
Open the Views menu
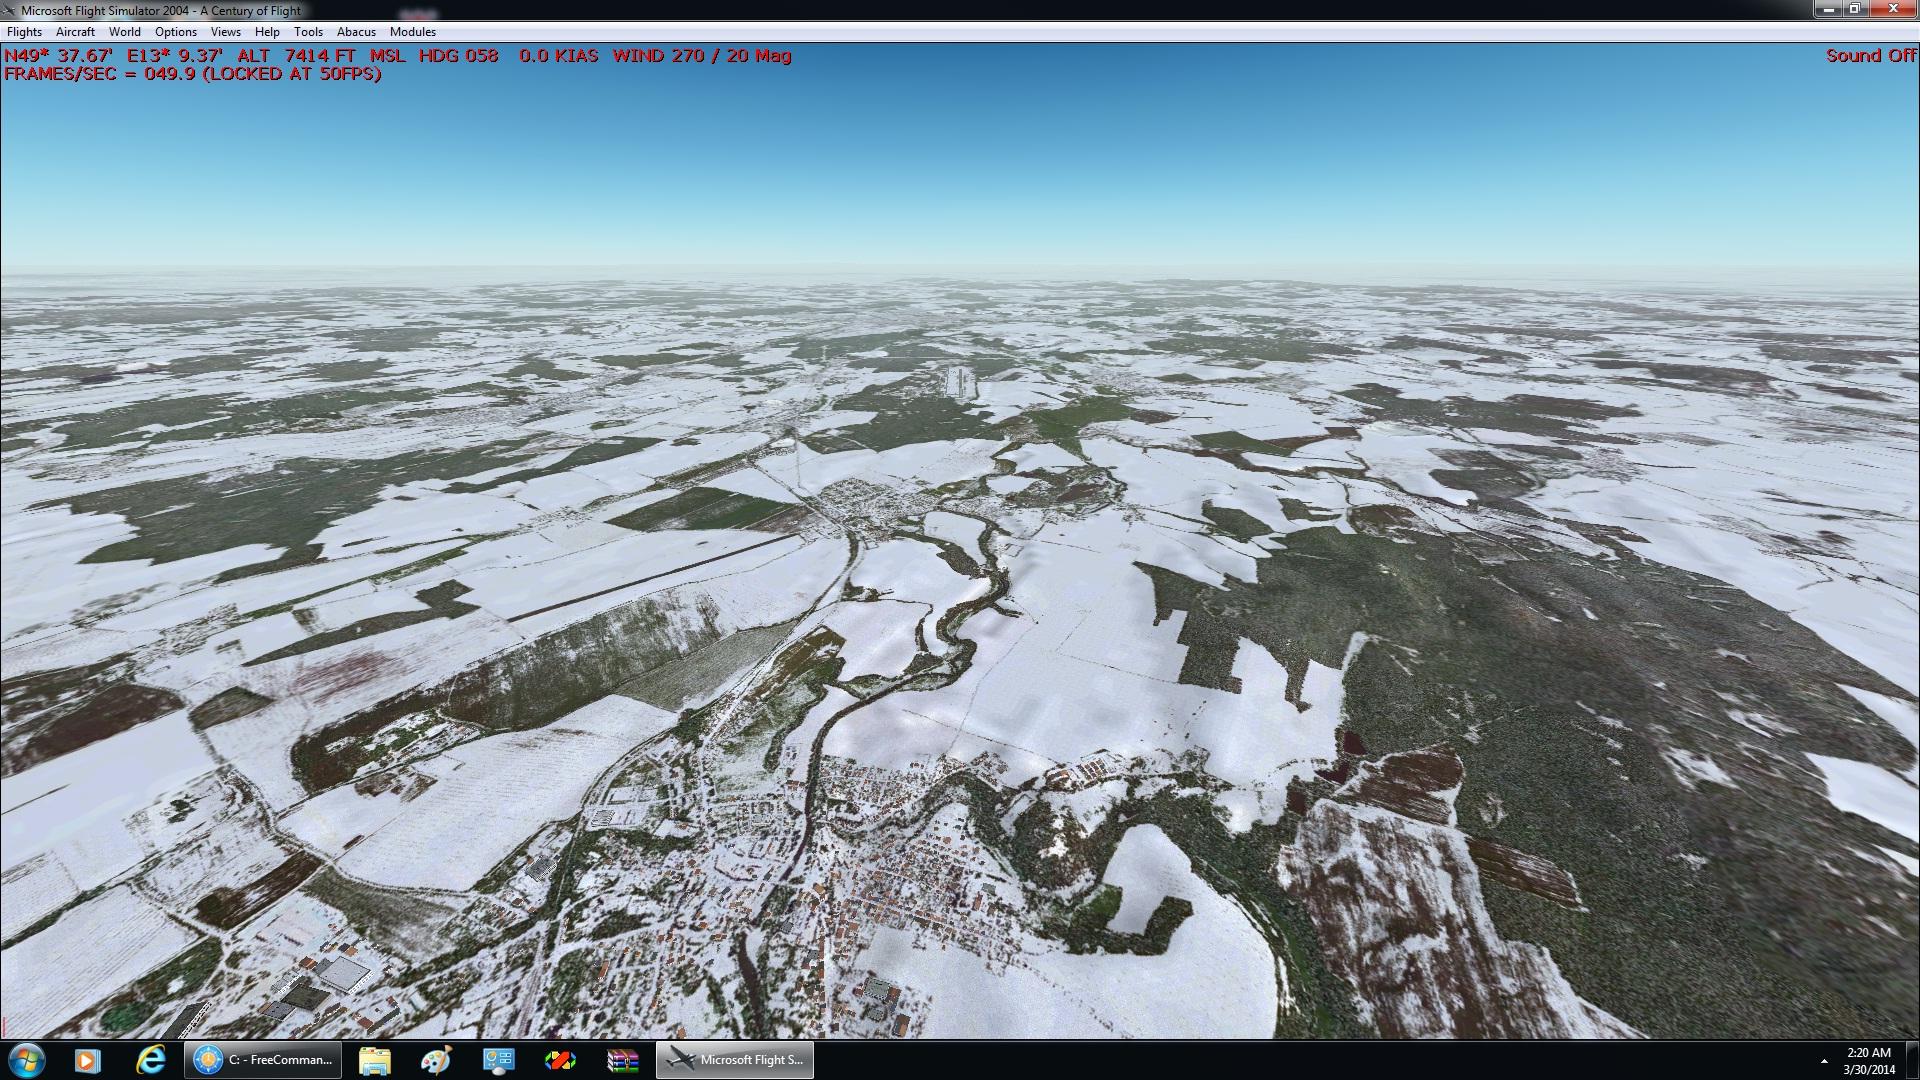225,32
